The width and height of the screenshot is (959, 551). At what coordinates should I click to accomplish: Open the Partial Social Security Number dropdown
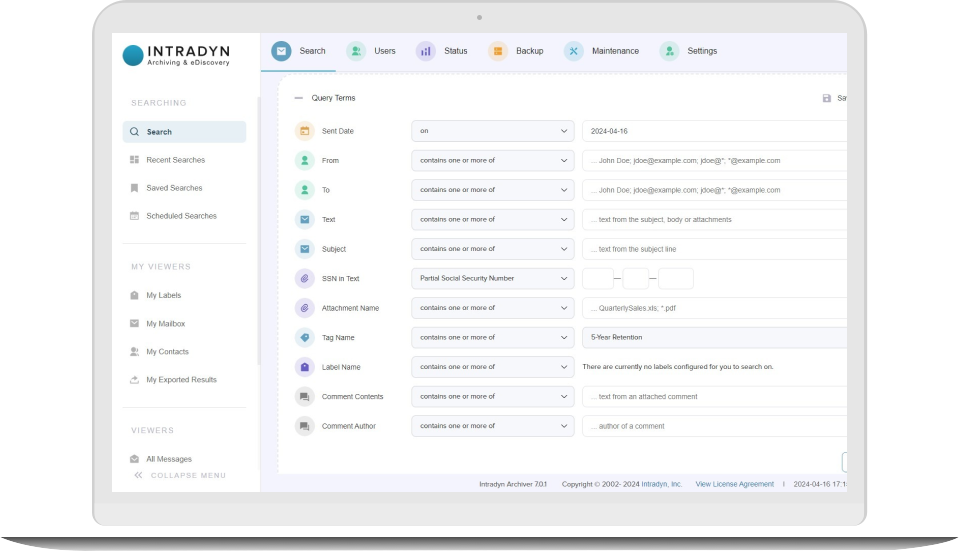tap(493, 278)
